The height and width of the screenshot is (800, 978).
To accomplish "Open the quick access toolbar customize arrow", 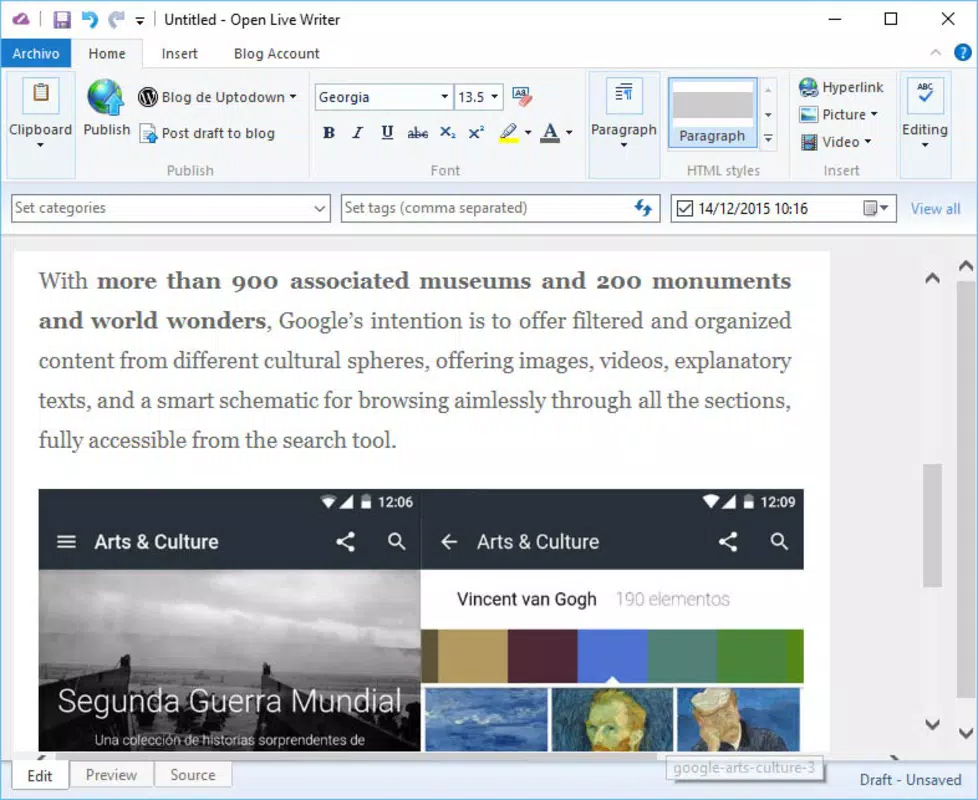I will (140, 21).
